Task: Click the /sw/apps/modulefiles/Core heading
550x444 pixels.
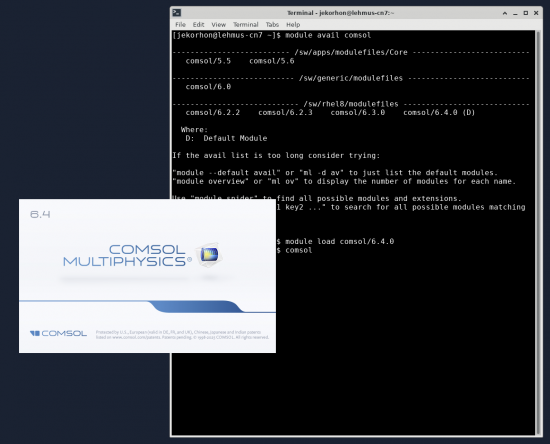Action: coord(351,52)
